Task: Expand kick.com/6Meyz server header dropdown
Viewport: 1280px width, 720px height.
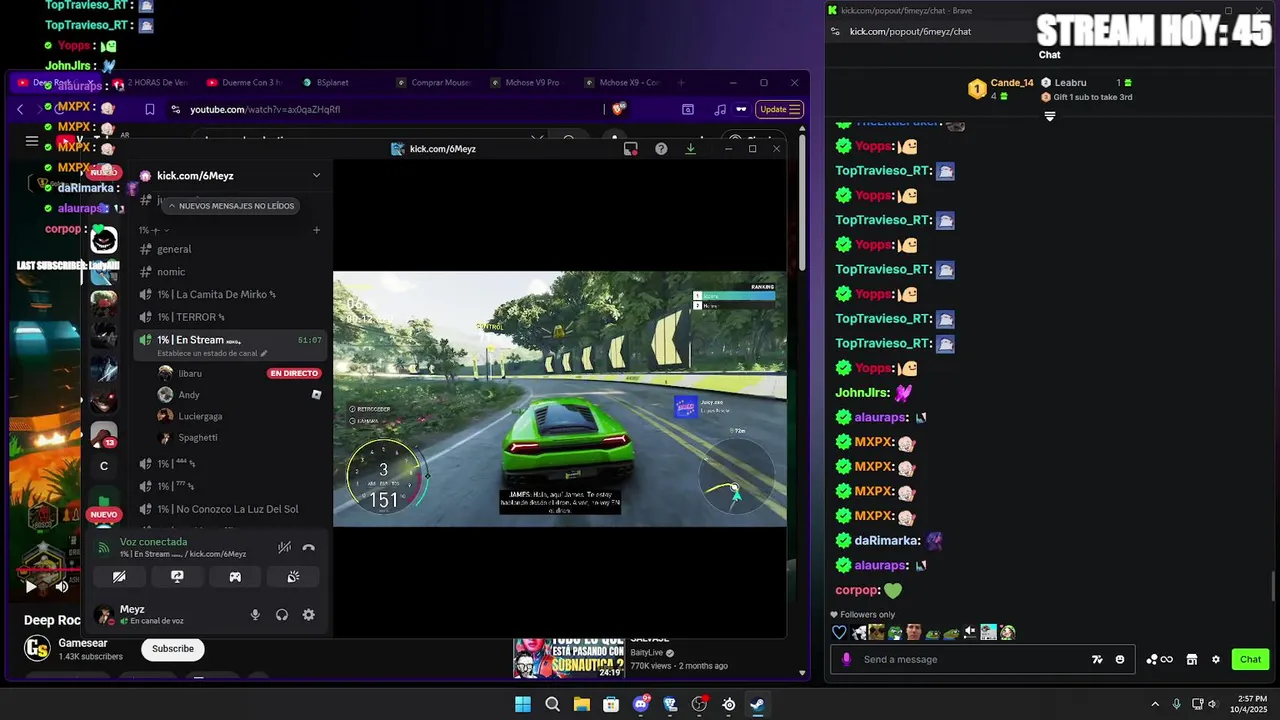Action: tap(316, 175)
